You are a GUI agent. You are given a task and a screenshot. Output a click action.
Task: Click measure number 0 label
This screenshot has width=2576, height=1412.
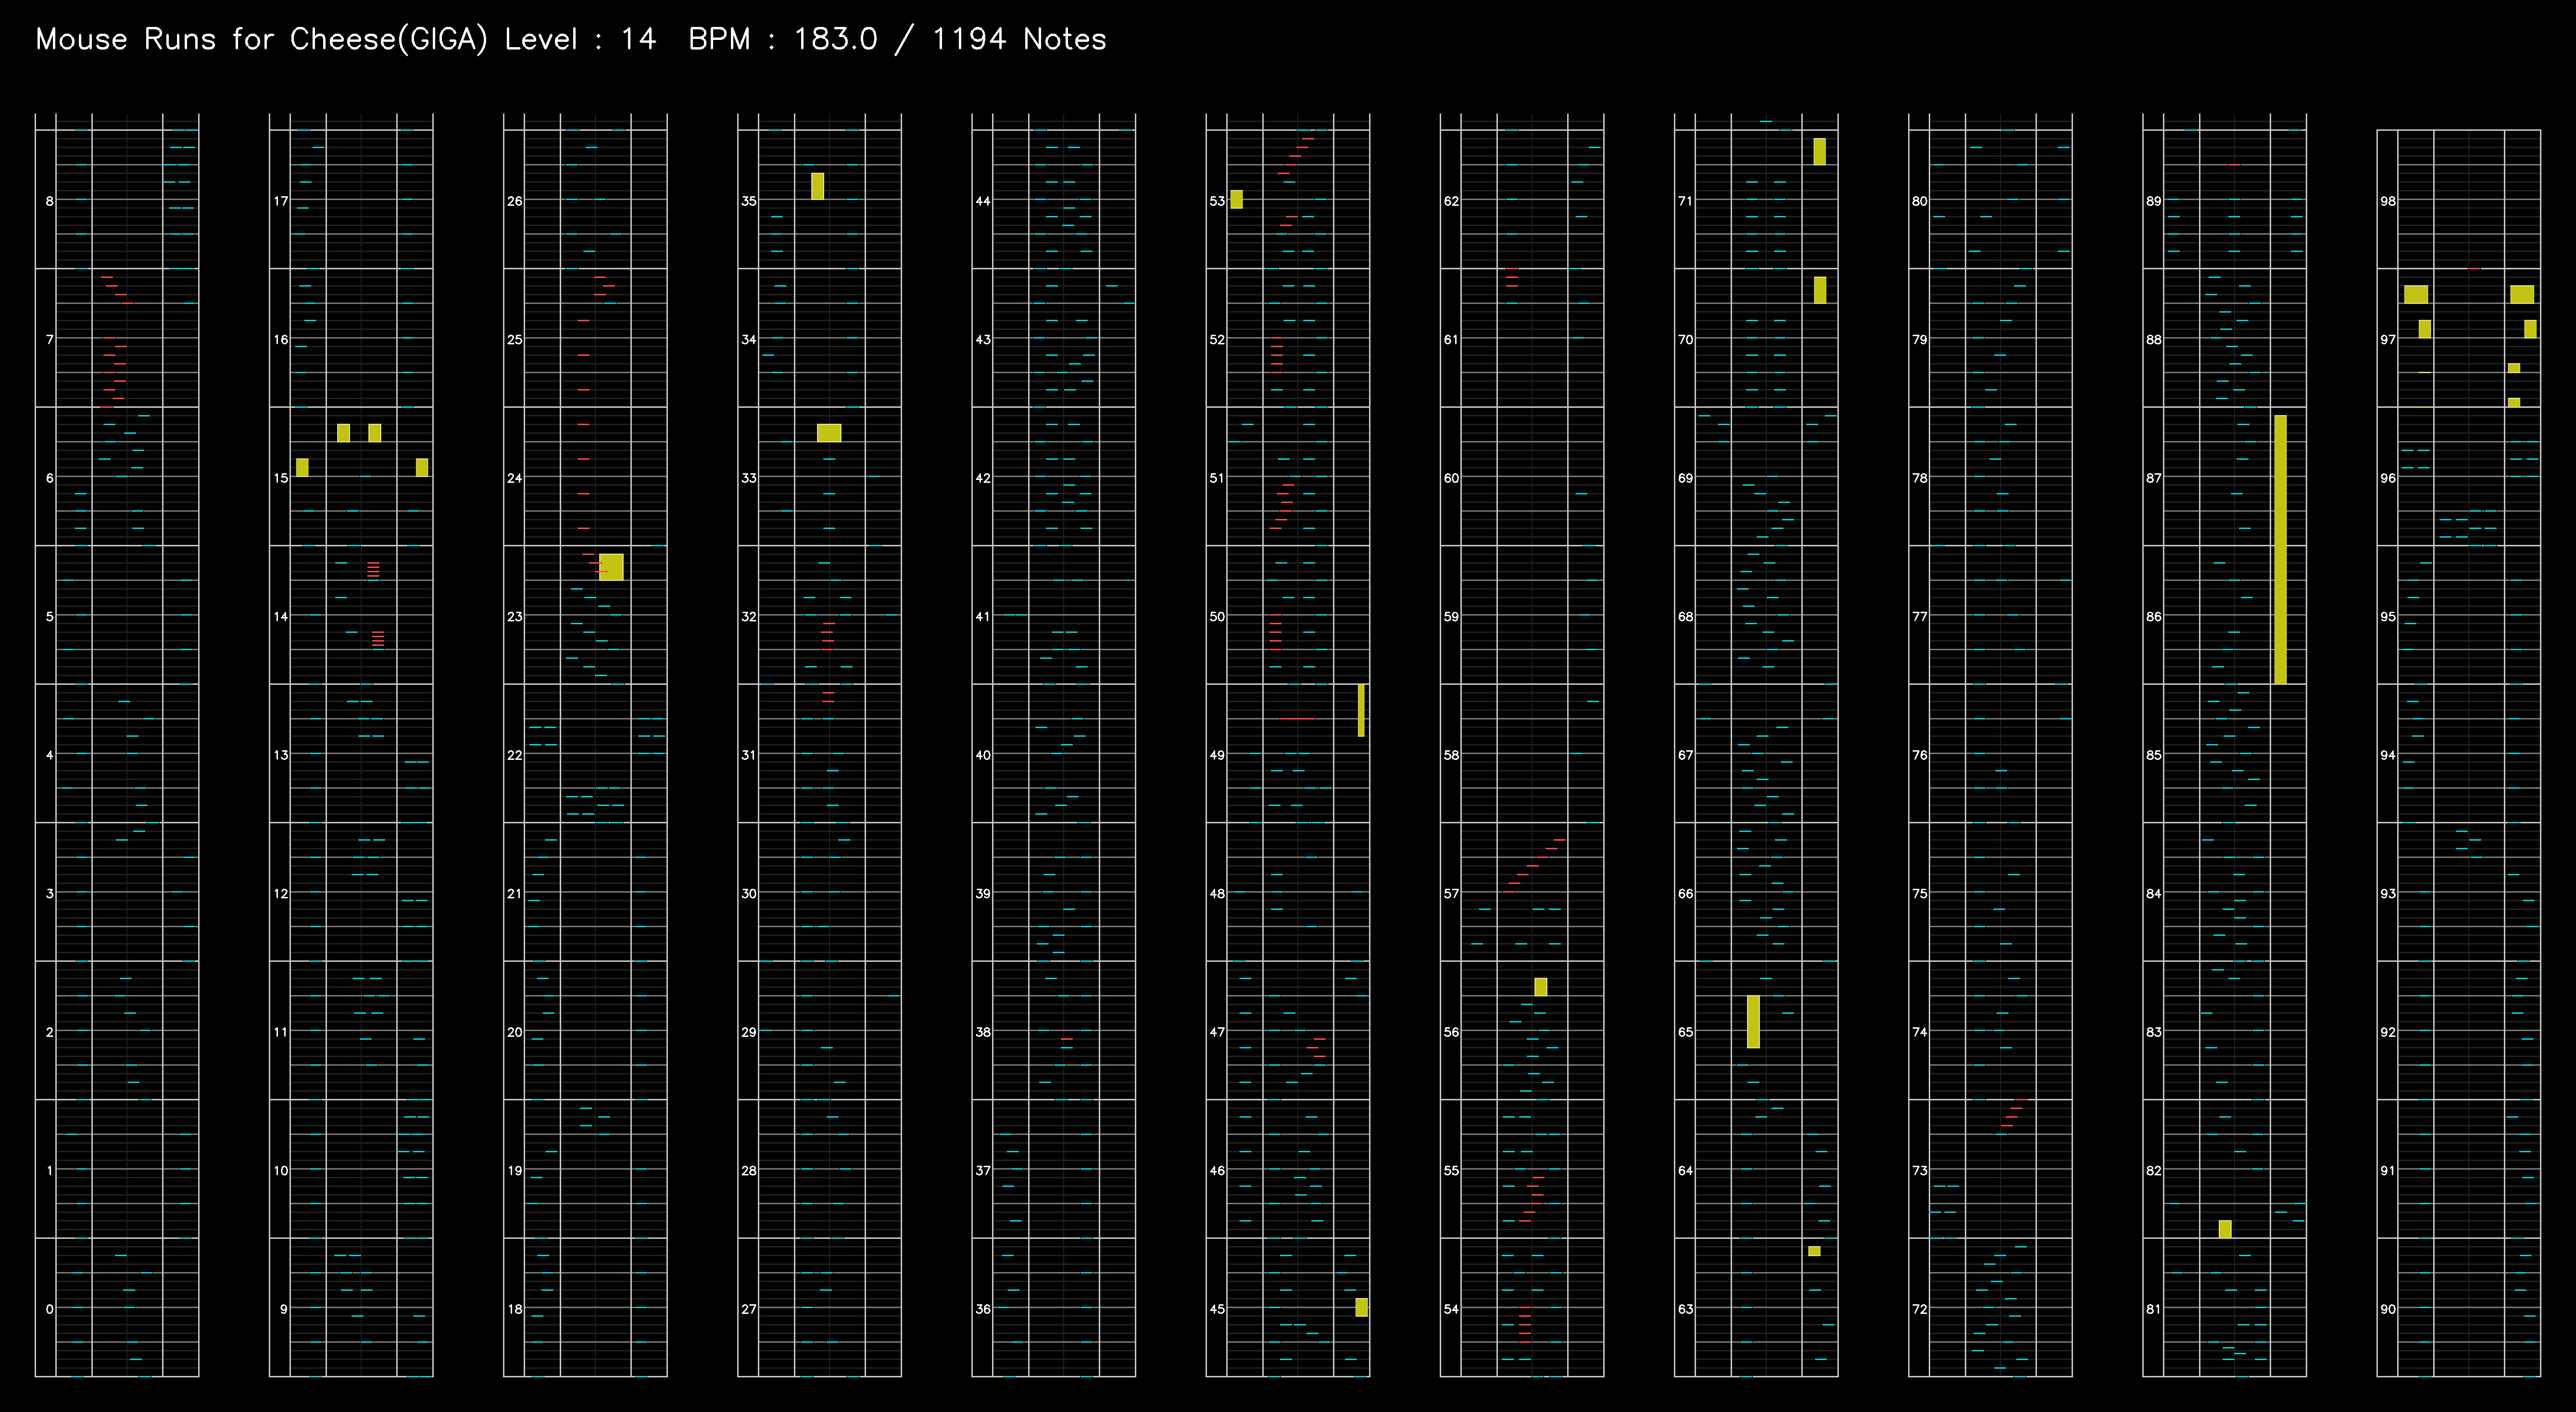click(x=50, y=1309)
